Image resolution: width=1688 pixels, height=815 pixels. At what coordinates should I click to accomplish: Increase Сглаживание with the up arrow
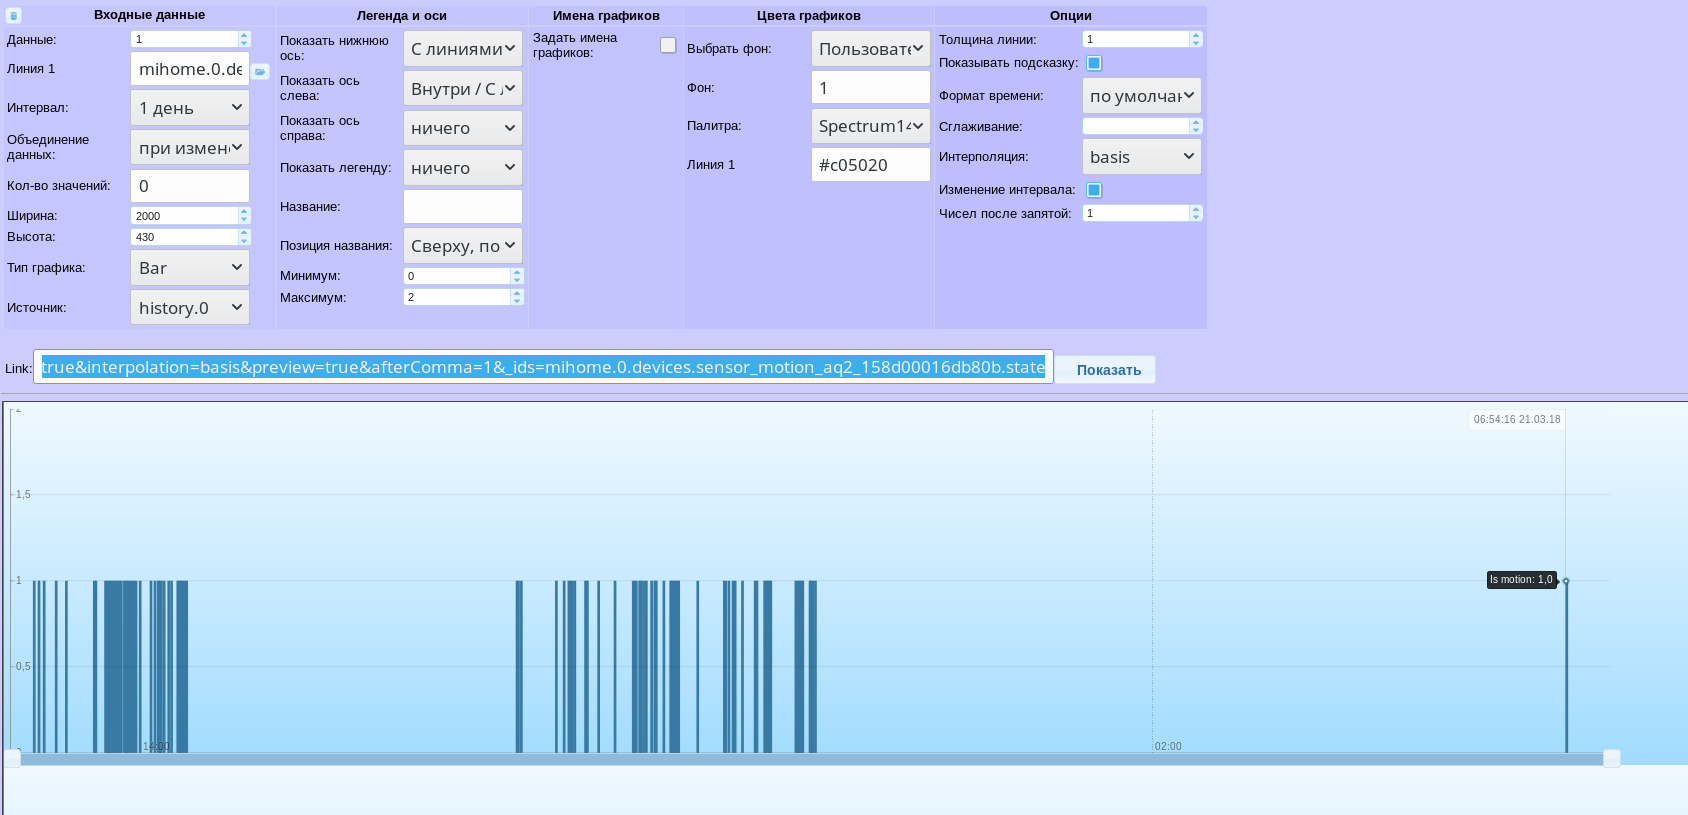point(1196,122)
